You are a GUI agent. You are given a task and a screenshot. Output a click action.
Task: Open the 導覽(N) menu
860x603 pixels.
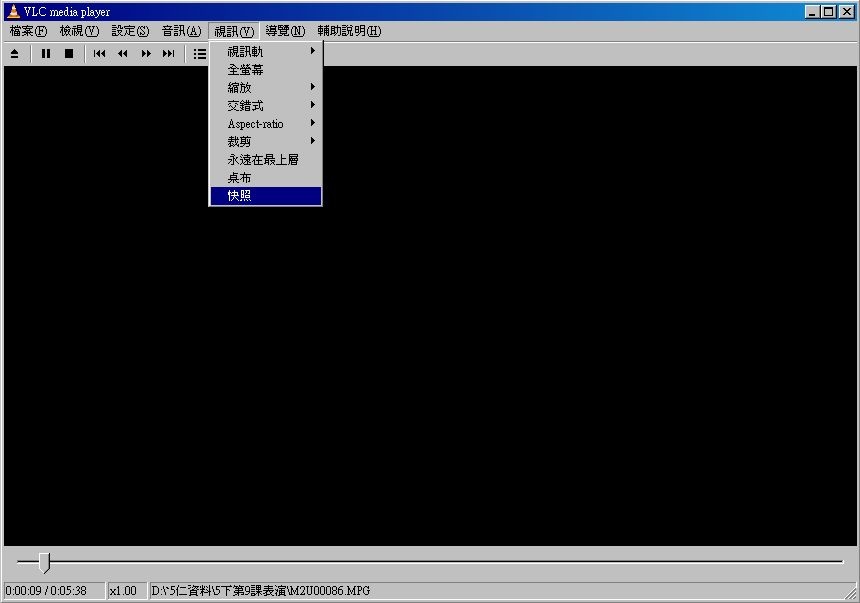click(x=285, y=31)
